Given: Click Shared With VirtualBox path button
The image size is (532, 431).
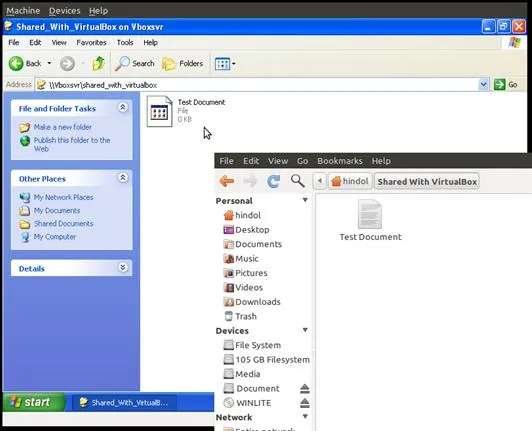Looking at the screenshot, I should pos(427,182).
